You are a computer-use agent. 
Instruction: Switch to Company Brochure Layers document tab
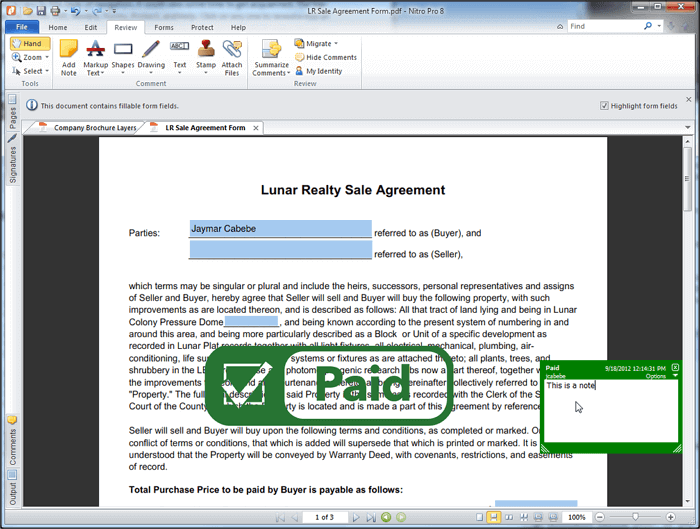[87, 128]
